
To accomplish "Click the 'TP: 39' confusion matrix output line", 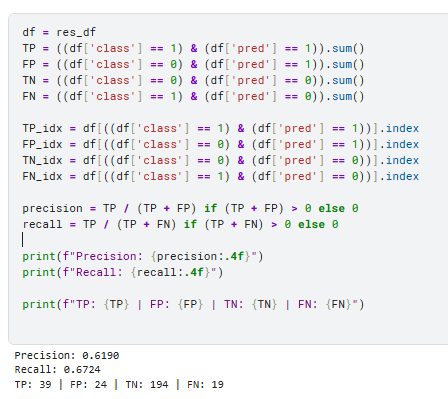I will click(119, 384).
